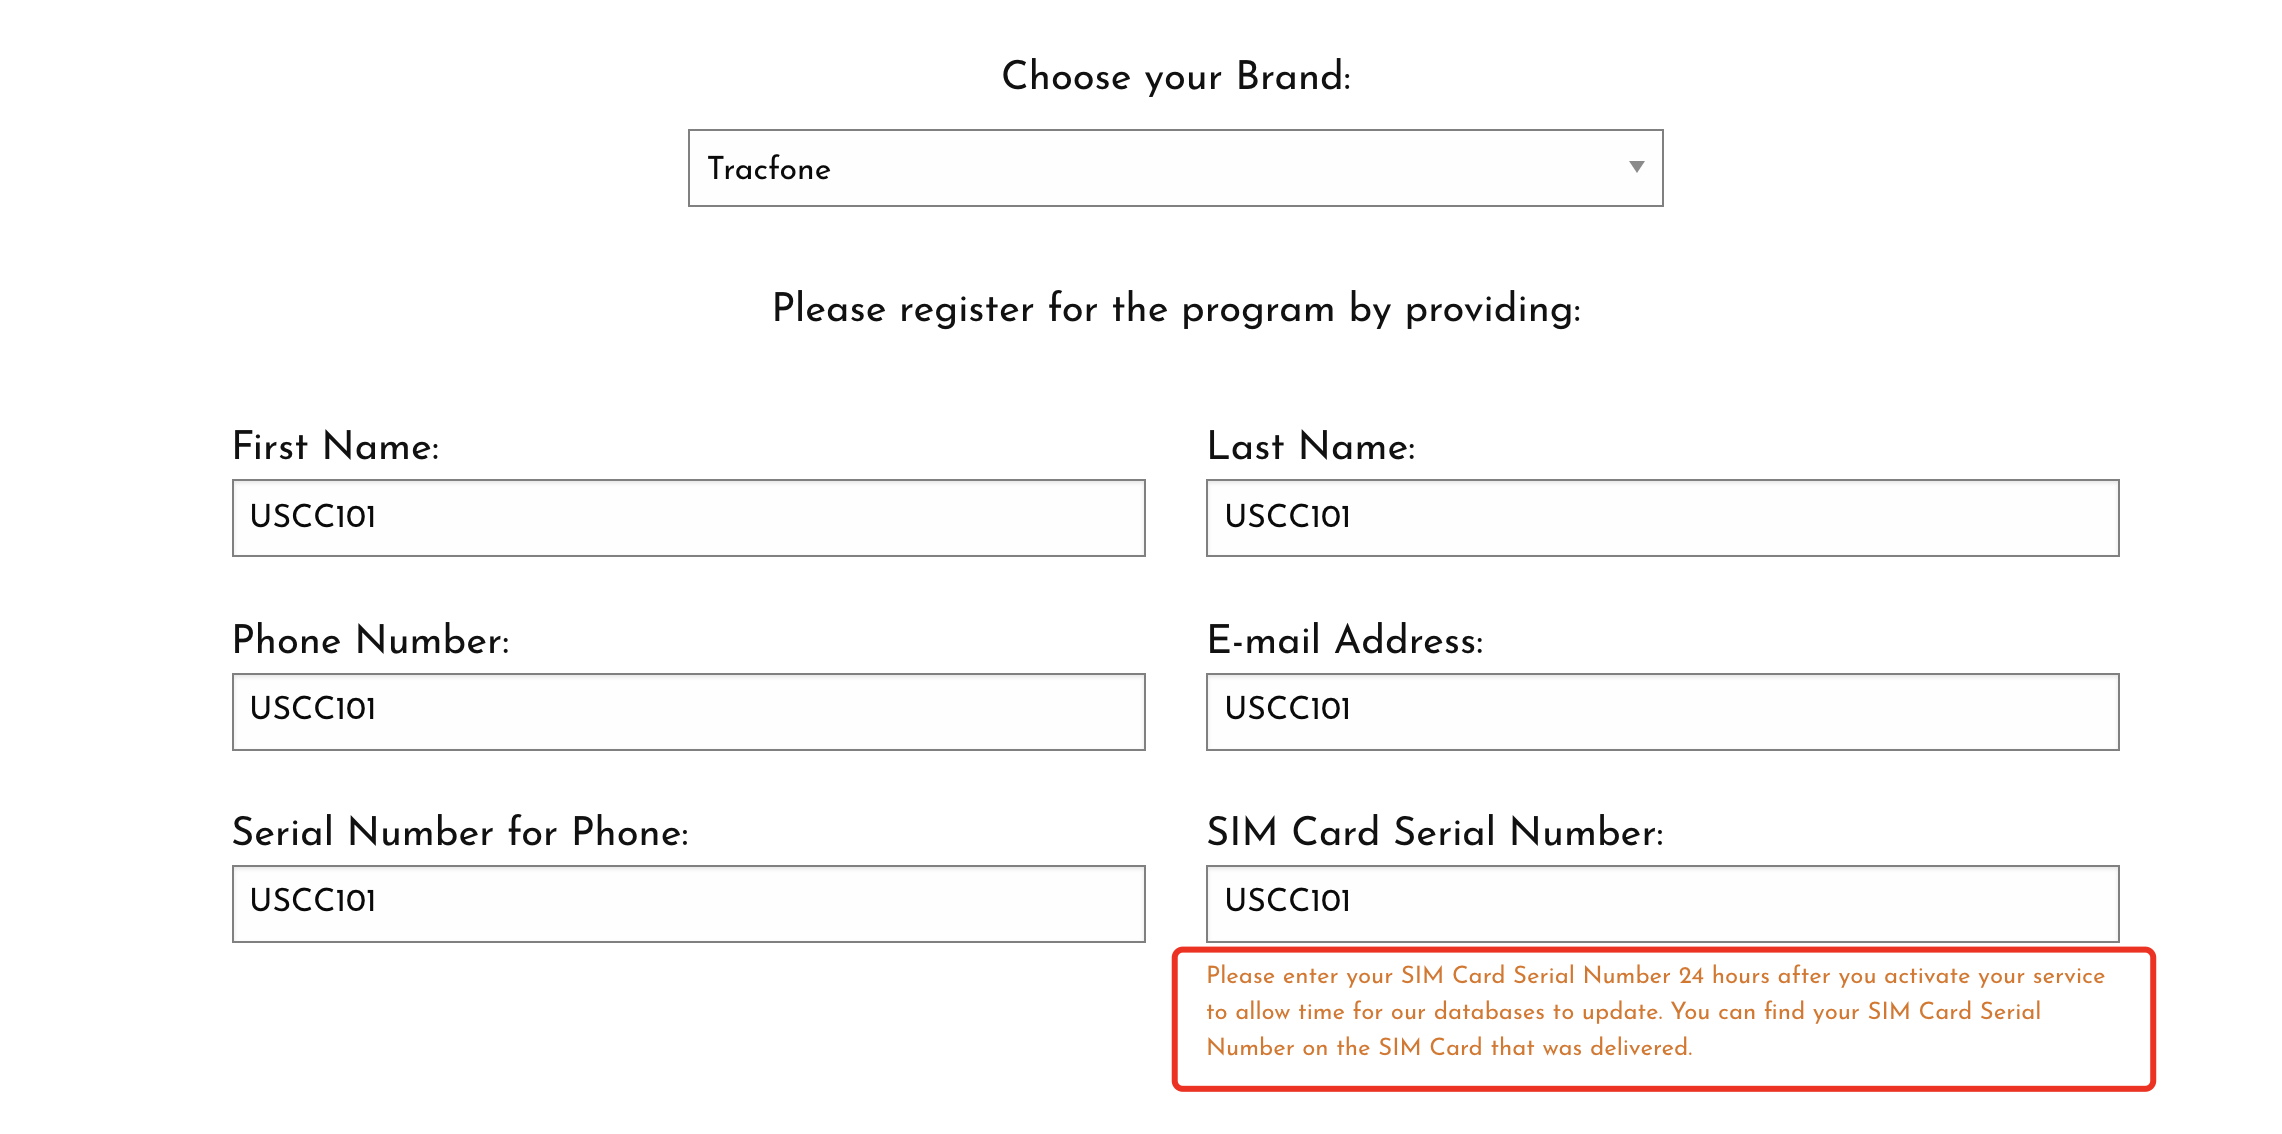Click the "Phone Number:" label
Viewport: 2282px width, 1134px height.
point(371,640)
